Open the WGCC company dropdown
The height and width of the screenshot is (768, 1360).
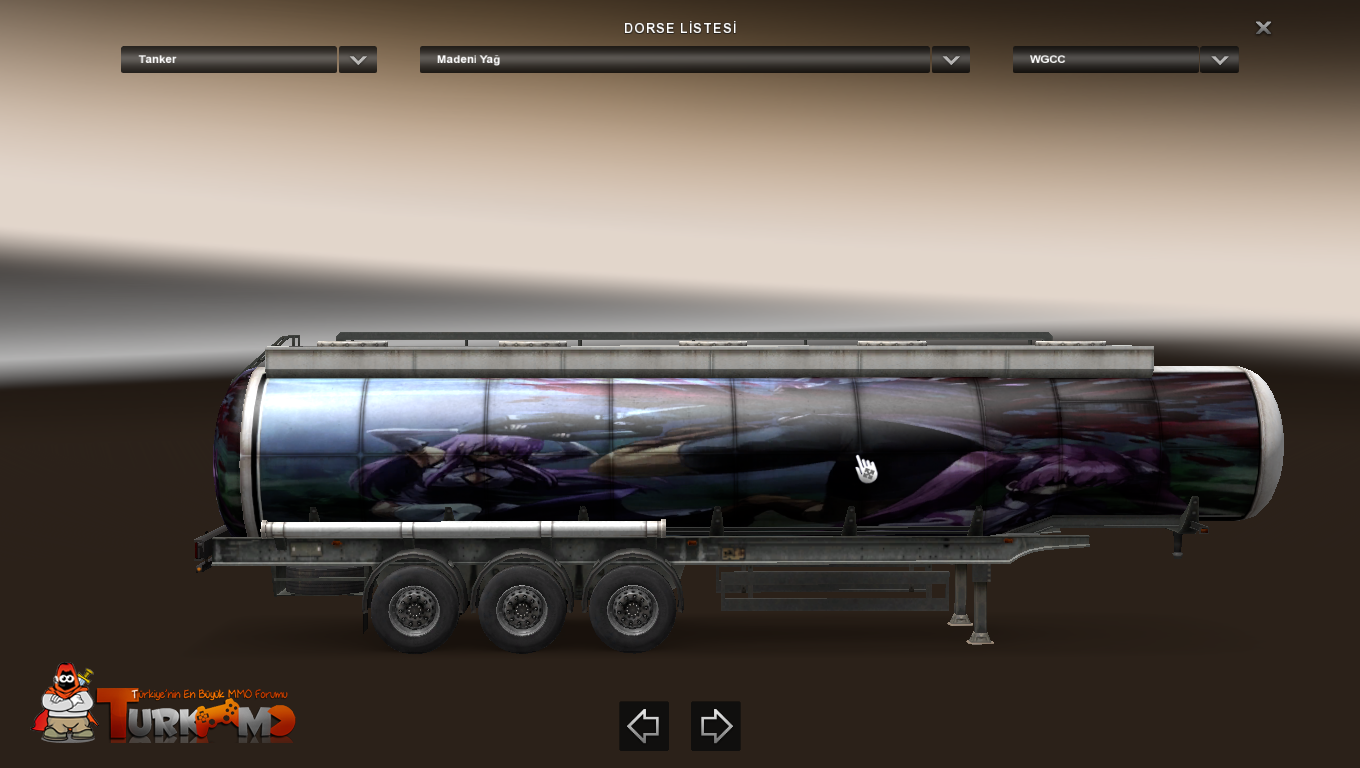point(1106,59)
